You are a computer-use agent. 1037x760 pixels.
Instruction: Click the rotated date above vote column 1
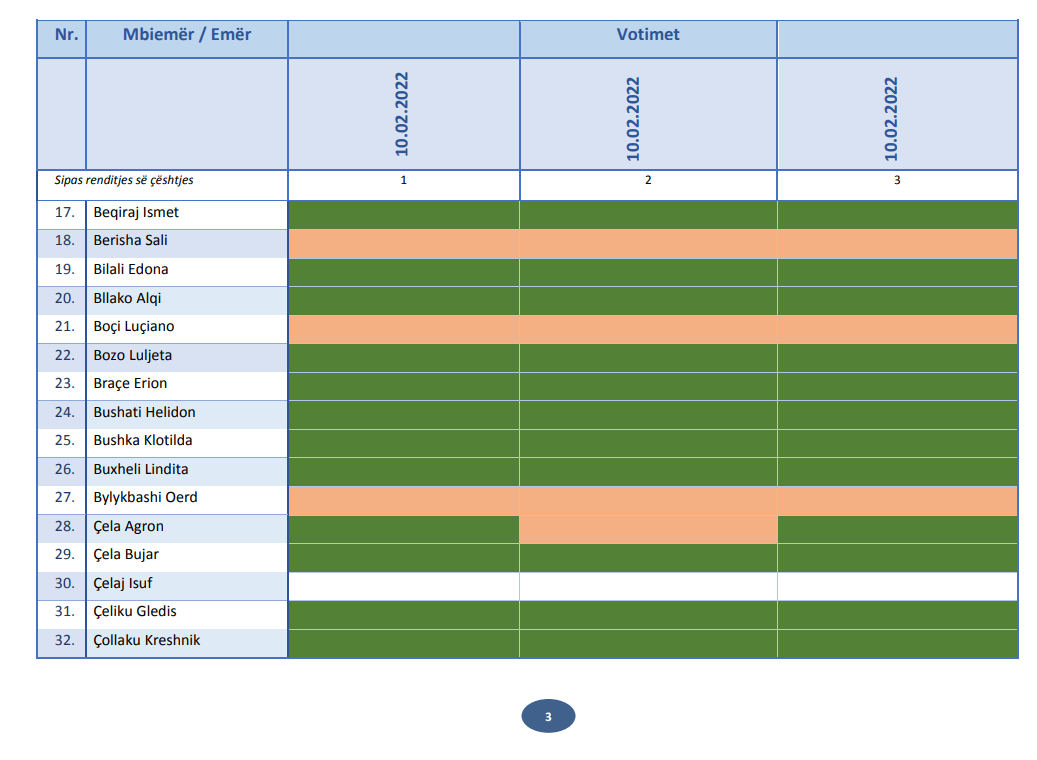pos(403,115)
